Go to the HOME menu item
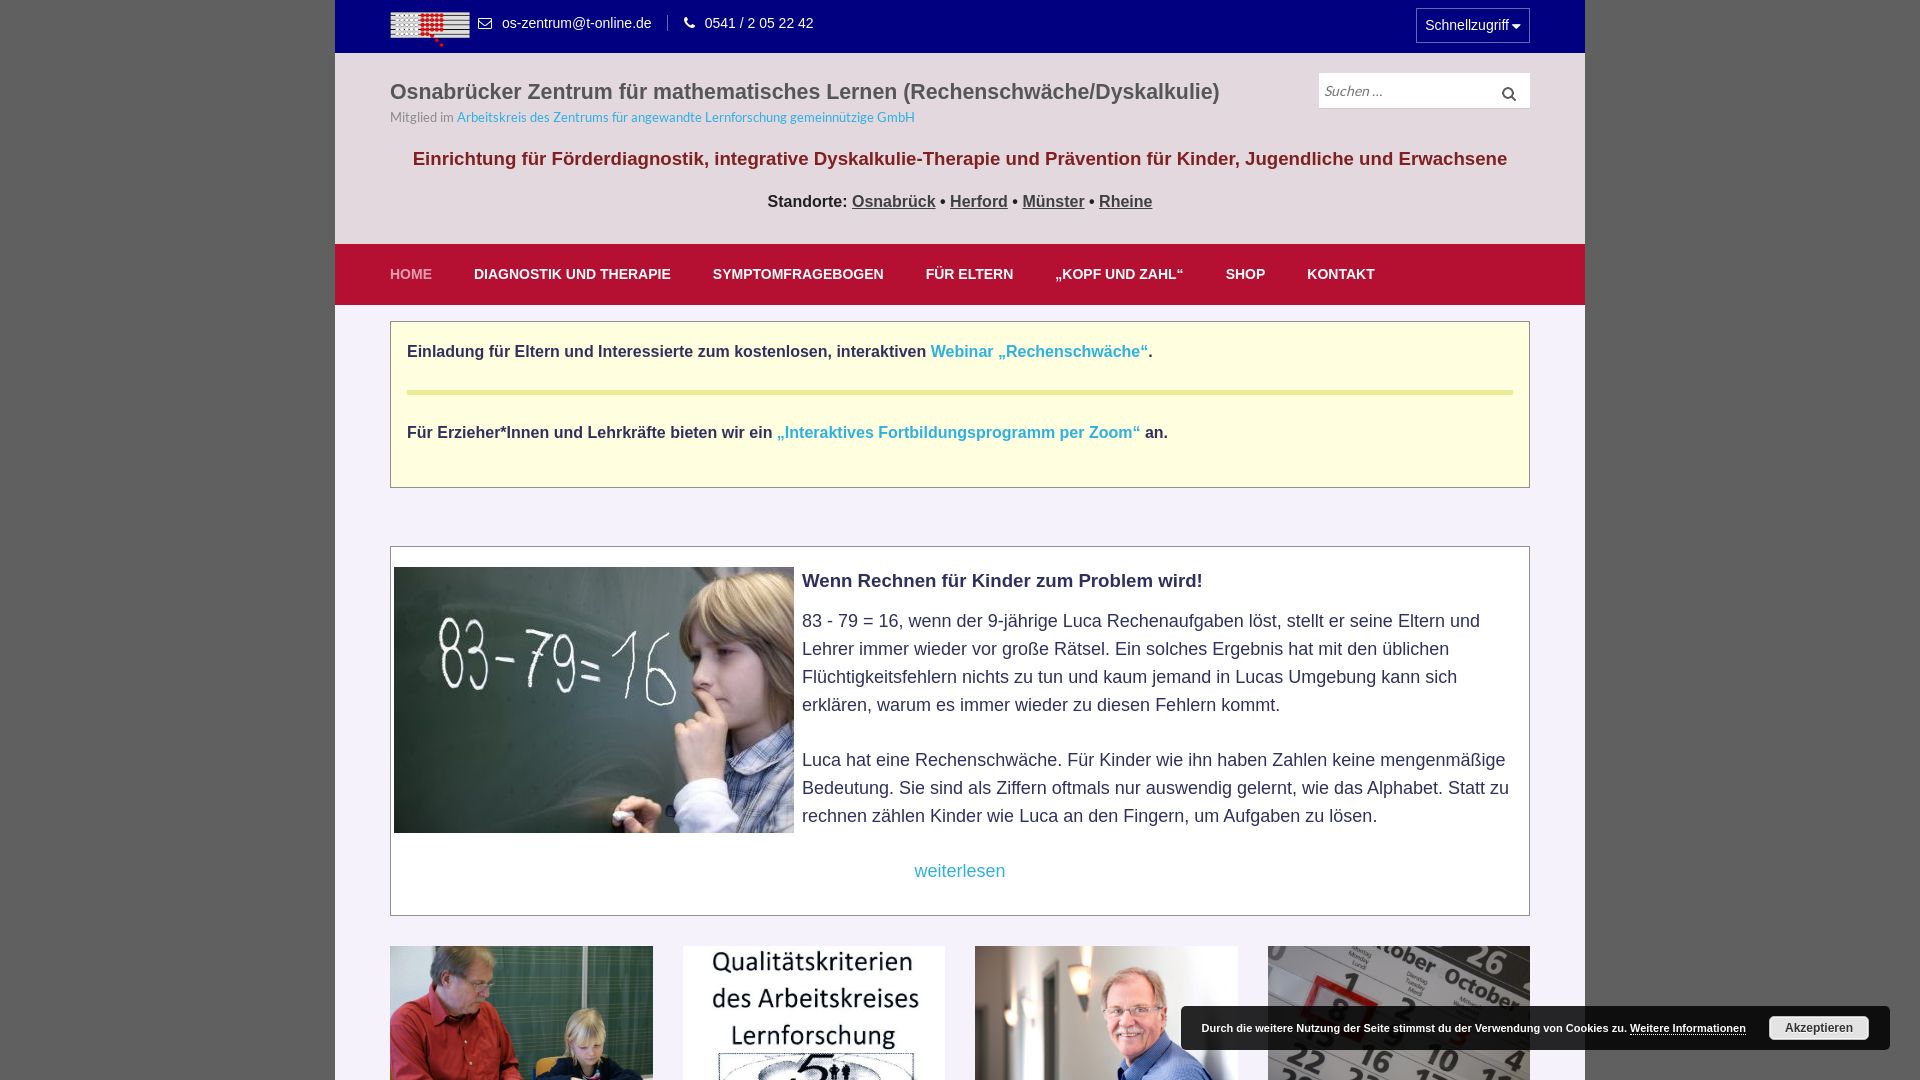The height and width of the screenshot is (1080, 1920). (x=411, y=274)
